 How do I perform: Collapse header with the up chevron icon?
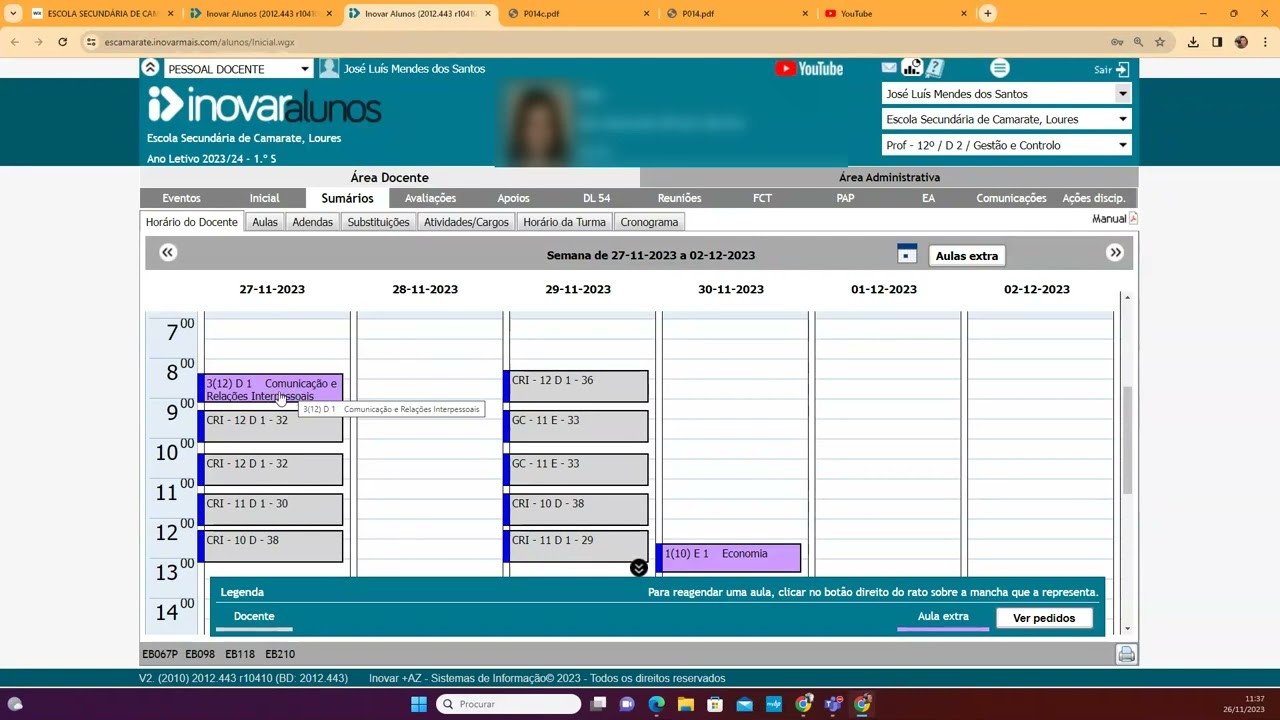150,68
